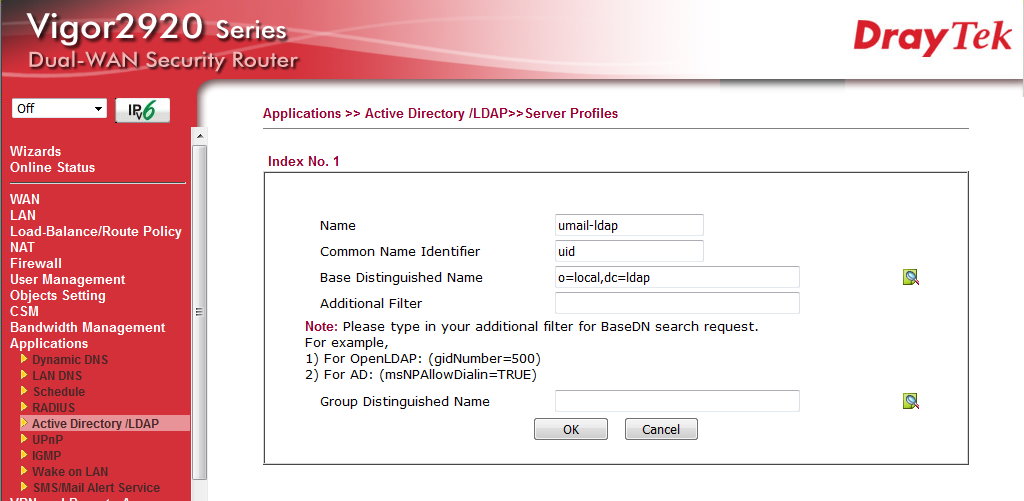Click the Additional Filter field
Image resolution: width=1024 pixels, height=501 pixels.
pyautogui.click(x=677, y=303)
